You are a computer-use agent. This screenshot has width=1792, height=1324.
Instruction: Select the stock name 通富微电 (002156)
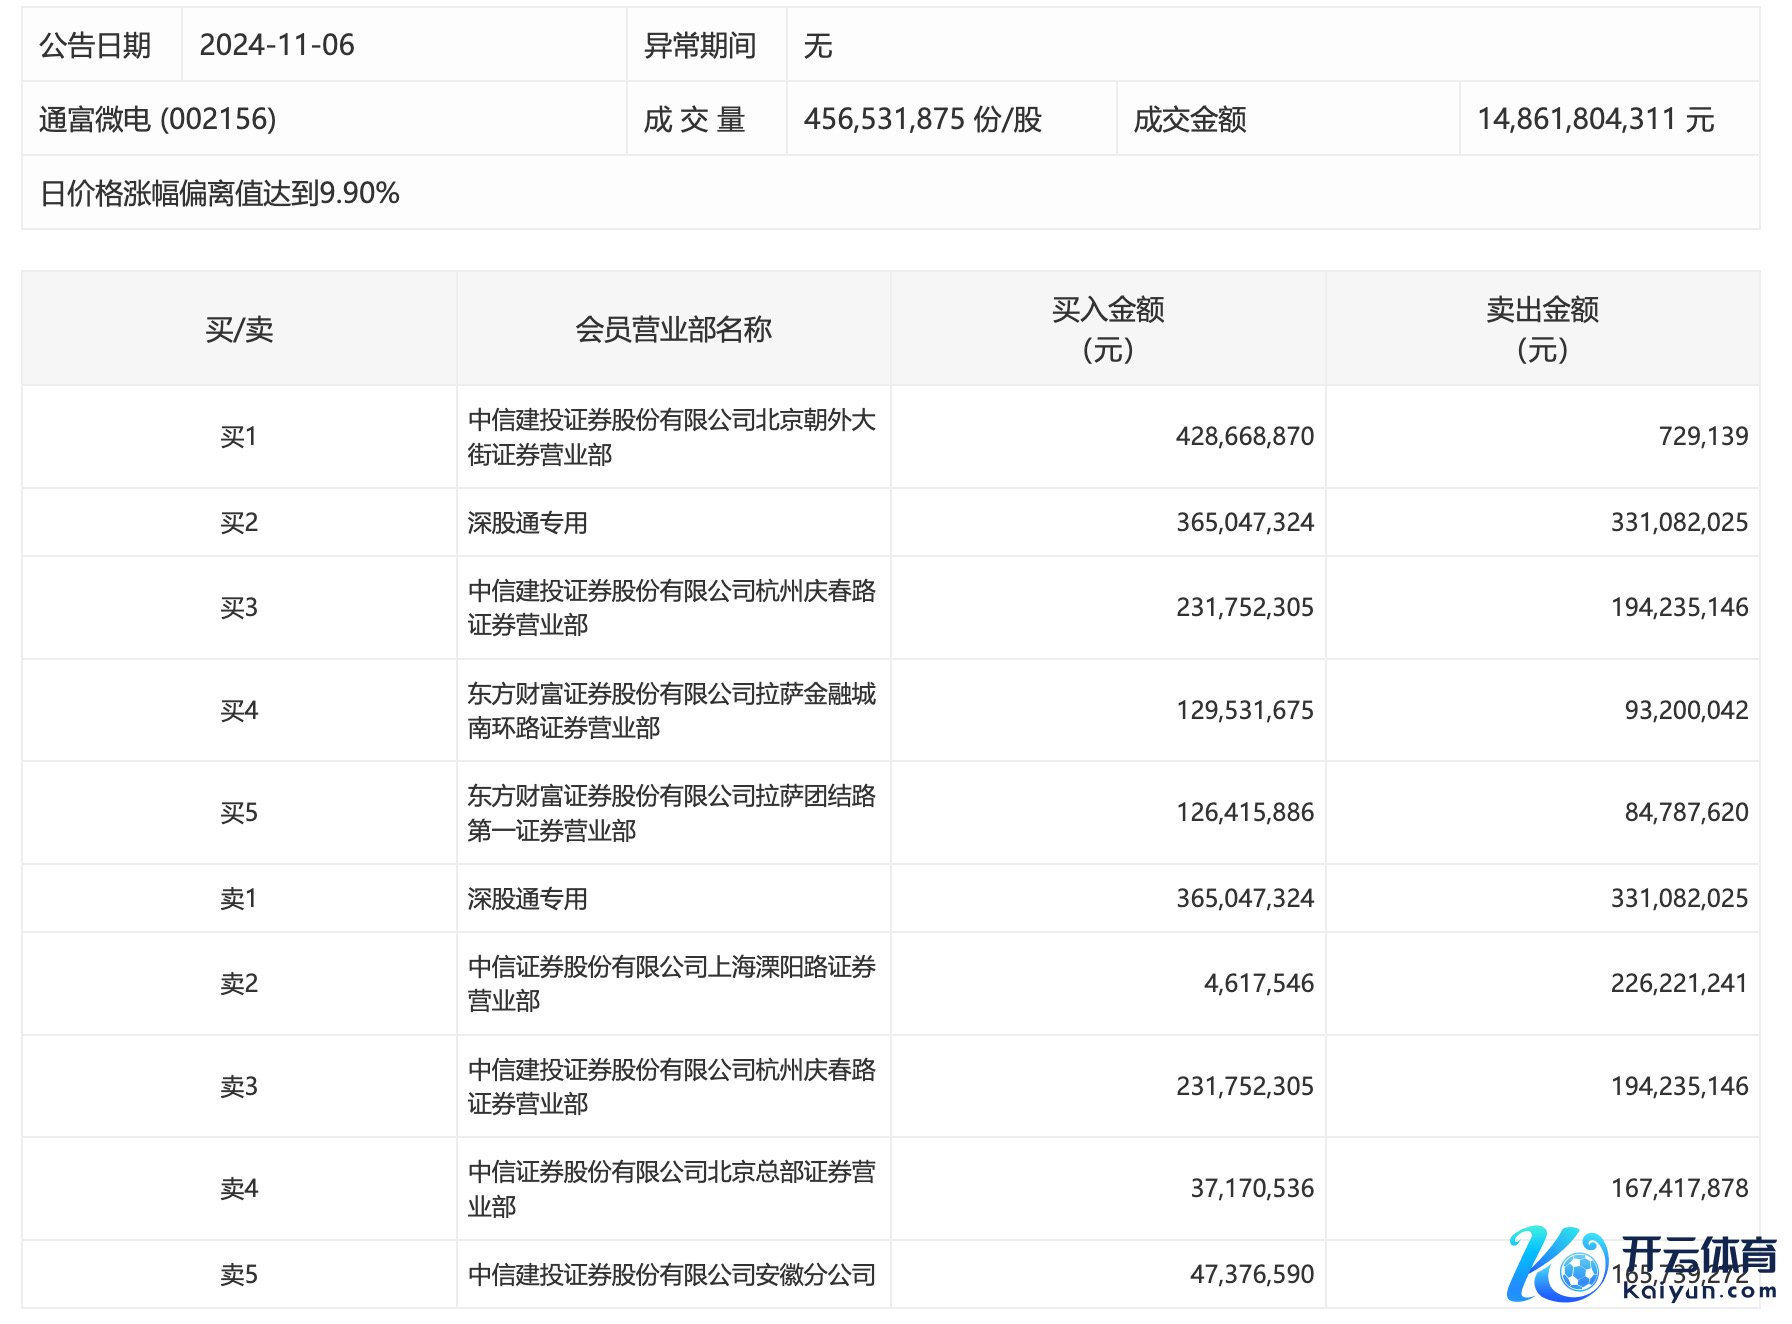[157, 119]
